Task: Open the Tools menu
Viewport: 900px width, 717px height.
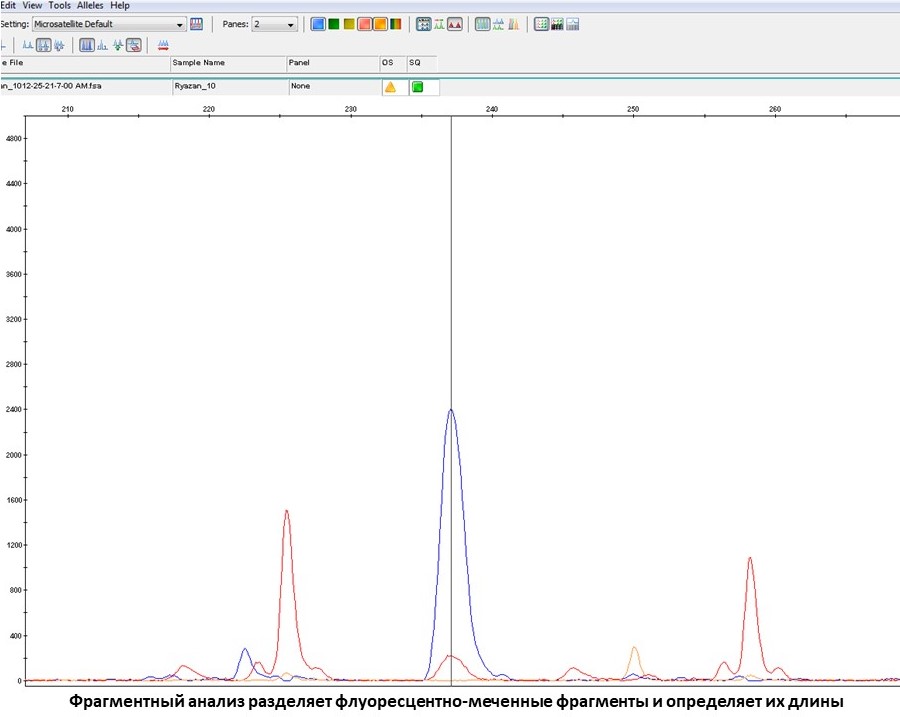Action: point(59,6)
